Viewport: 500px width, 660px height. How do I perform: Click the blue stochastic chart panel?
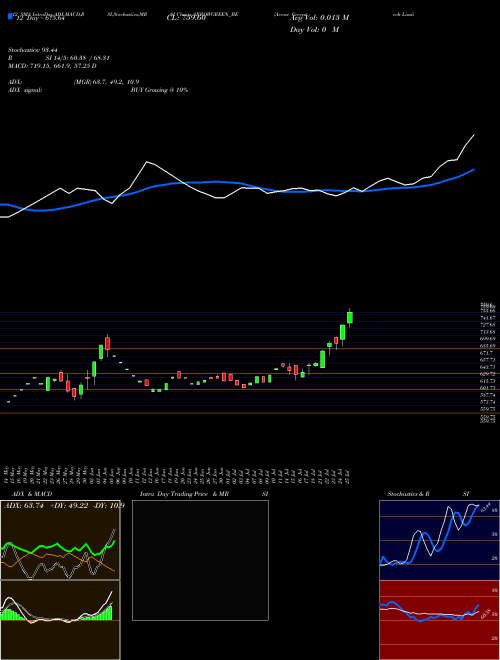click(439, 540)
